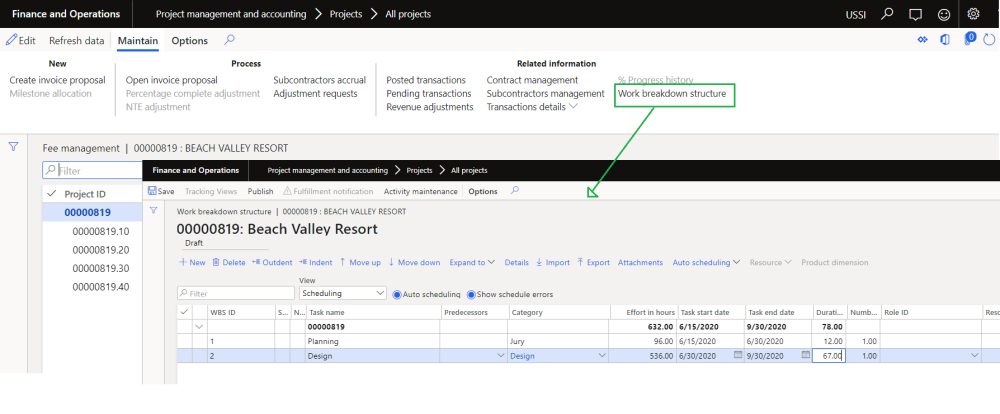Open Contract management
1000x414 pixels.
[x=532, y=80]
